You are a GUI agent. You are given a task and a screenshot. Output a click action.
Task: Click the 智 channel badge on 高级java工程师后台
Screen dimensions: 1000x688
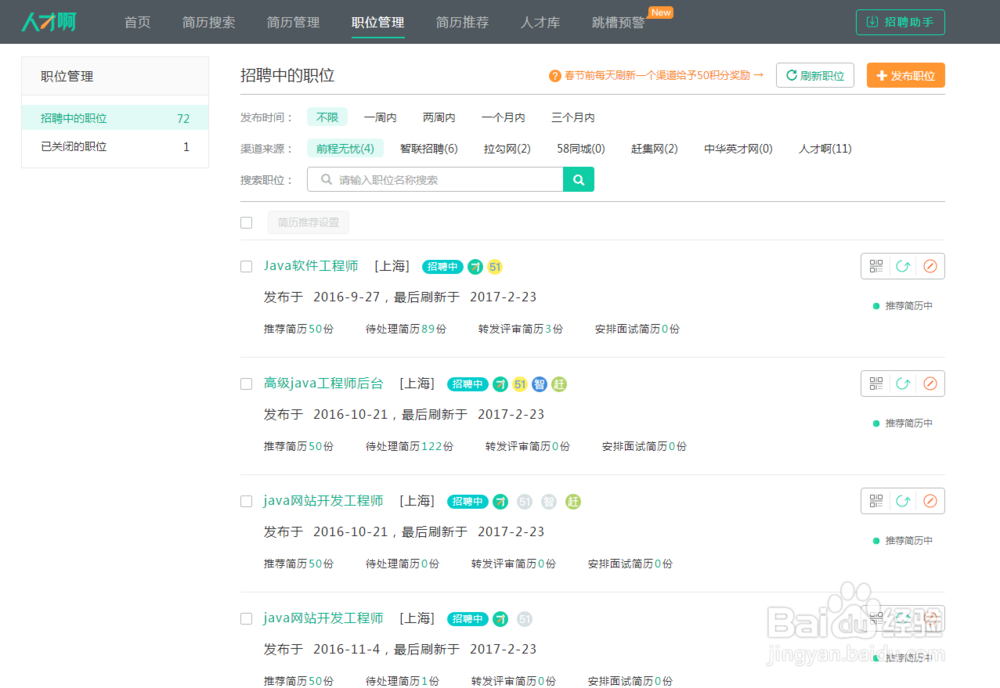539,384
